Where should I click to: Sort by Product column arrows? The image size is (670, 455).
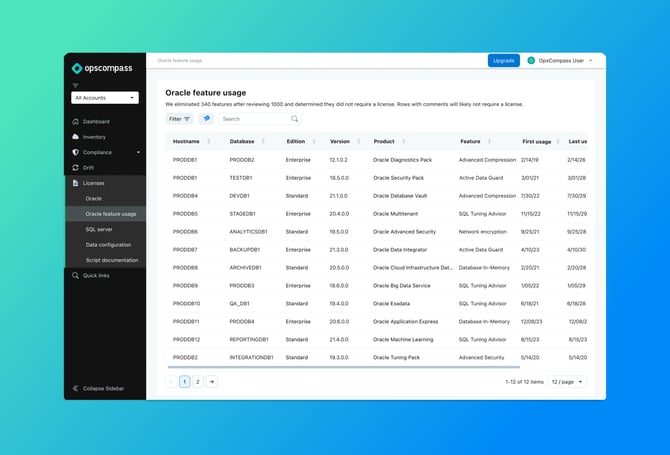click(403, 141)
